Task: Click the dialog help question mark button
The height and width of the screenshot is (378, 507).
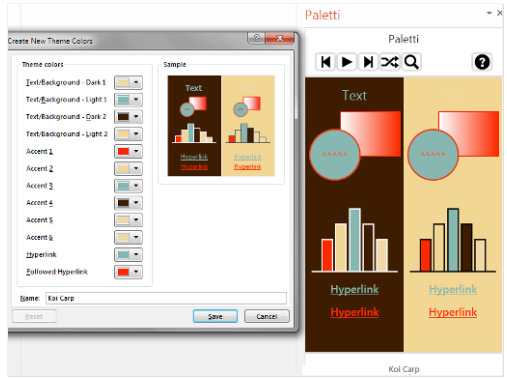Action: click(256, 38)
